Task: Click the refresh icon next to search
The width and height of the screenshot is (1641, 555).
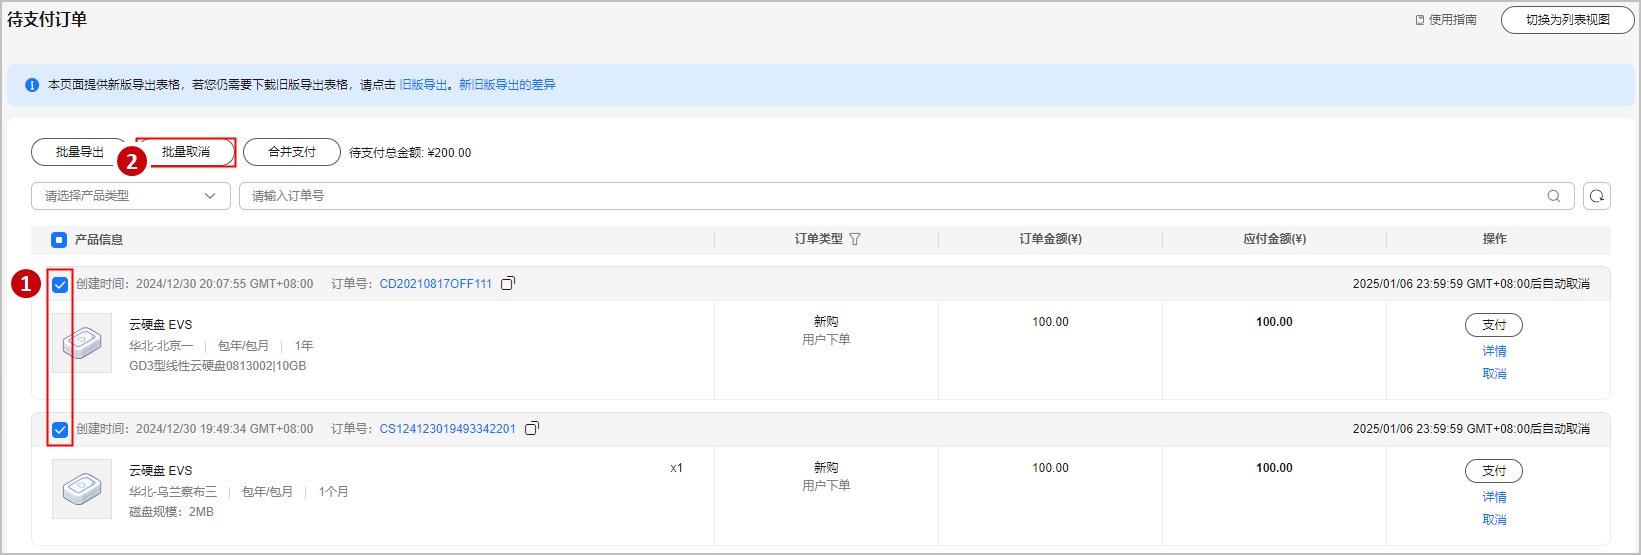Action: (x=1597, y=196)
